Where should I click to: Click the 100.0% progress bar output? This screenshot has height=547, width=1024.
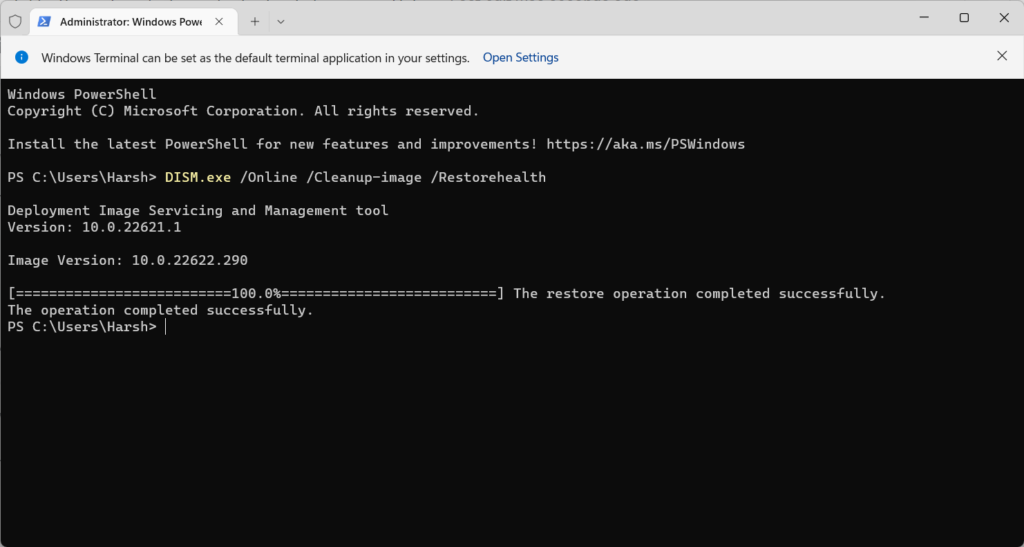click(x=255, y=294)
